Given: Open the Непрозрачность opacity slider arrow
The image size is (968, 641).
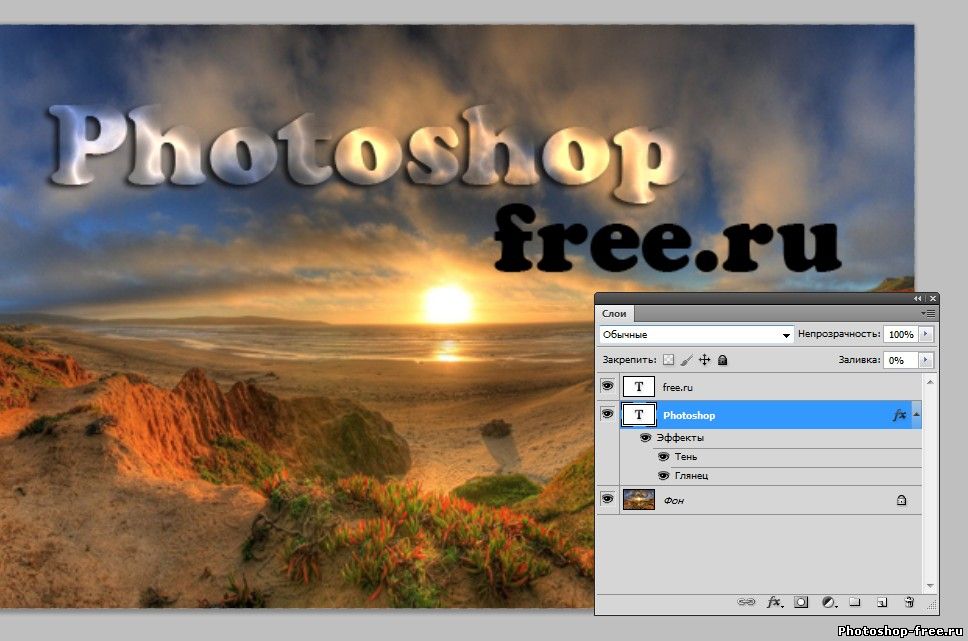Looking at the screenshot, I should click(x=926, y=334).
